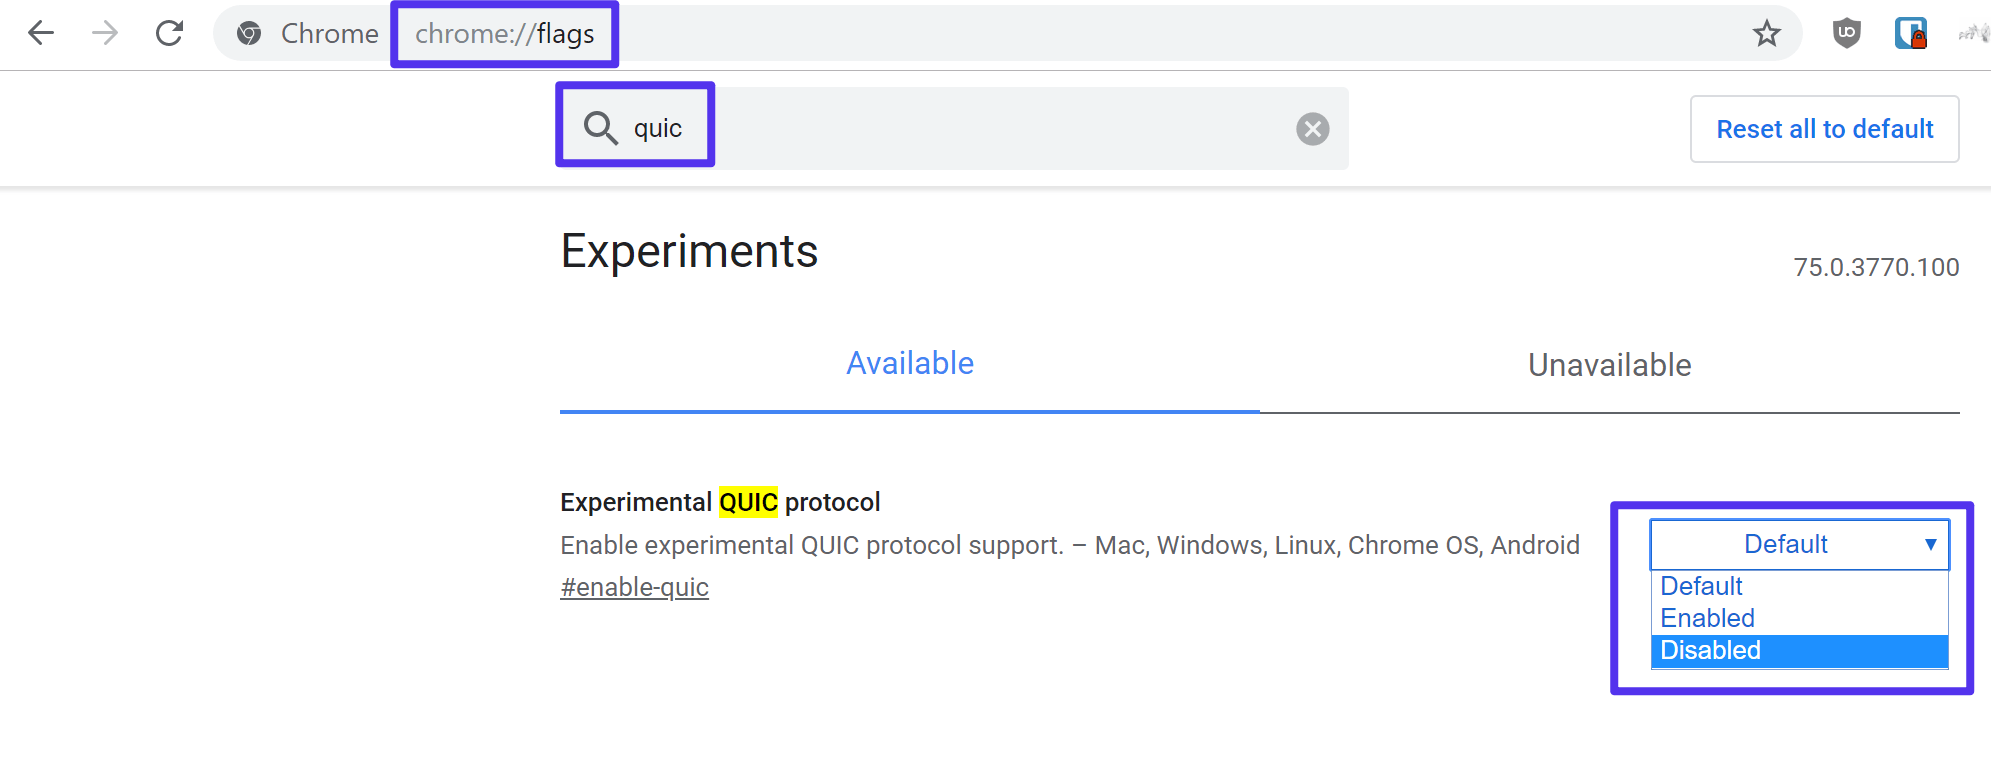Viewport: 1991px width, 761px height.
Task: Switch to the Unavailable tab
Action: [1608, 364]
